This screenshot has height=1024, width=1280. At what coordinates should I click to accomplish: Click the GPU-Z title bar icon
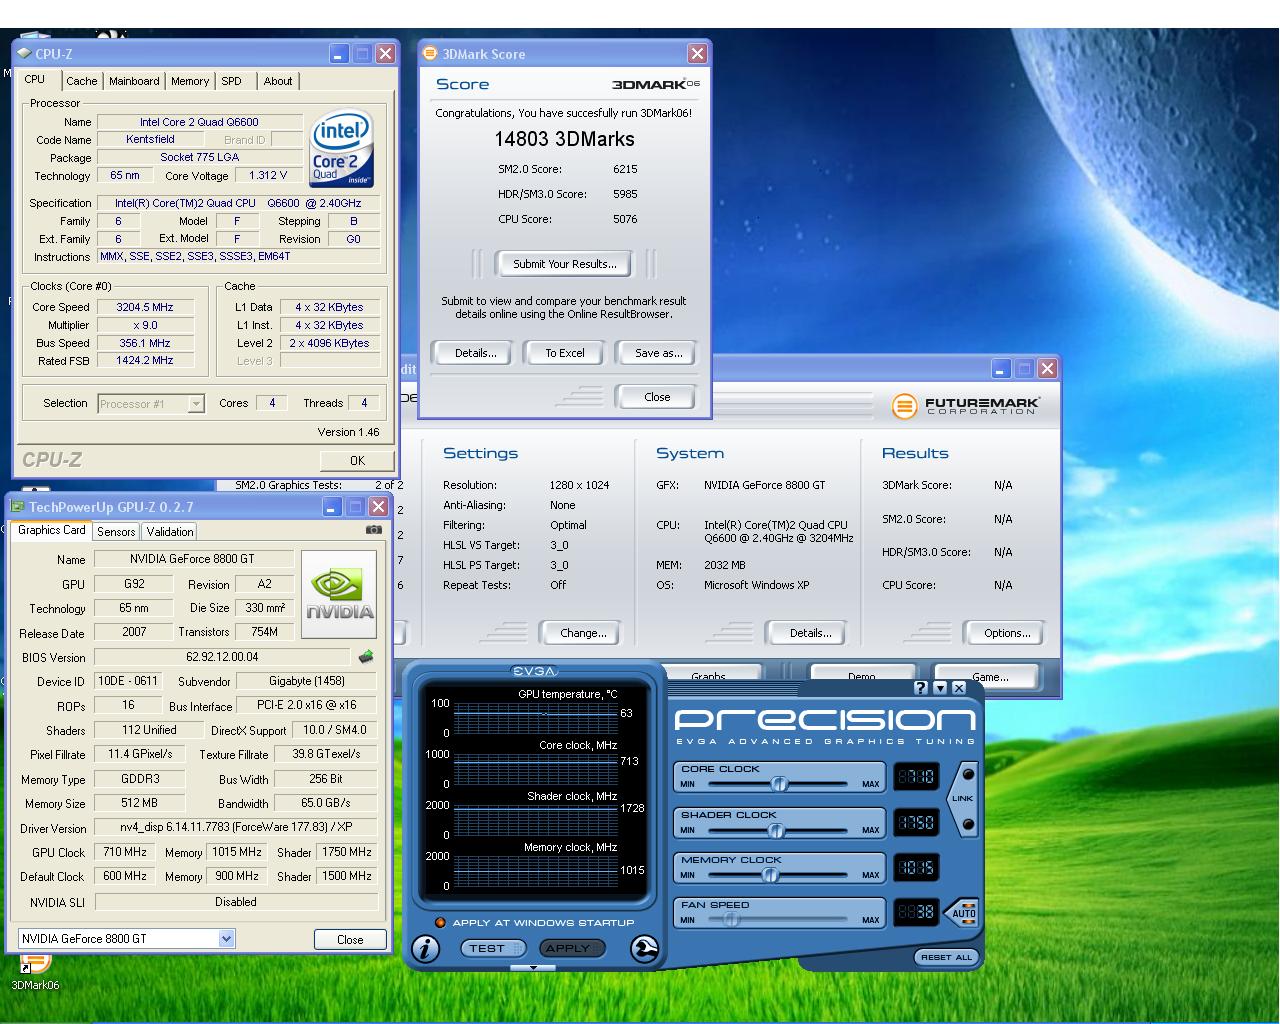tap(18, 507)
